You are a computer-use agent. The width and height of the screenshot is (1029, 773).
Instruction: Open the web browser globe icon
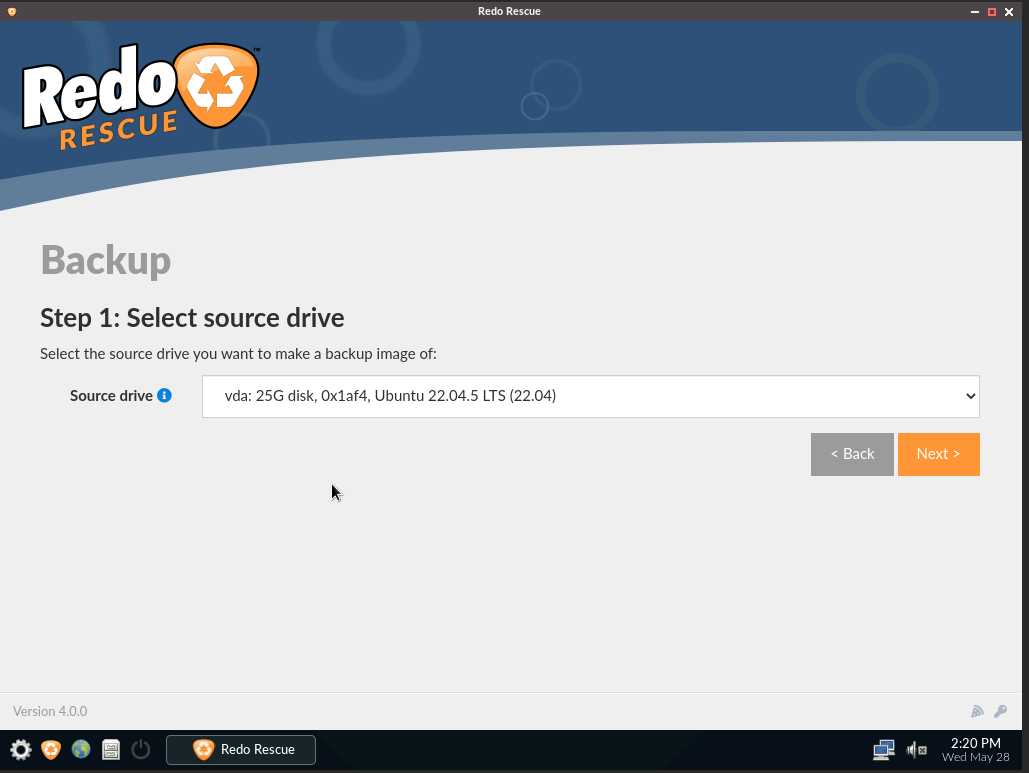coord(81,749)
